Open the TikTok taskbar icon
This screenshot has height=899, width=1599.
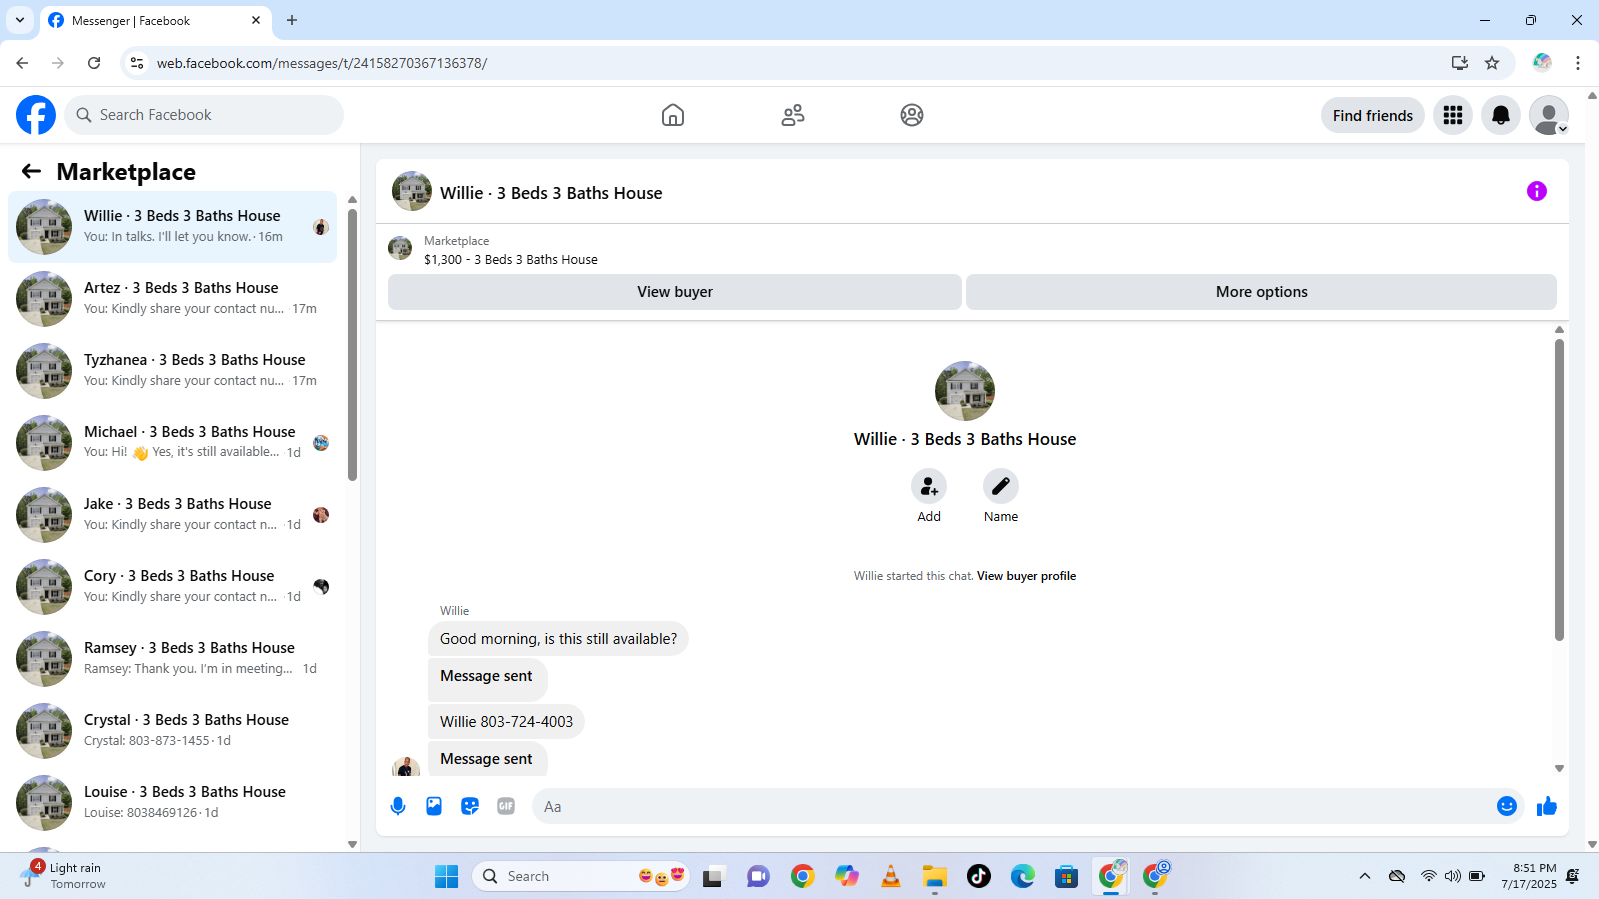coord(979,876)
